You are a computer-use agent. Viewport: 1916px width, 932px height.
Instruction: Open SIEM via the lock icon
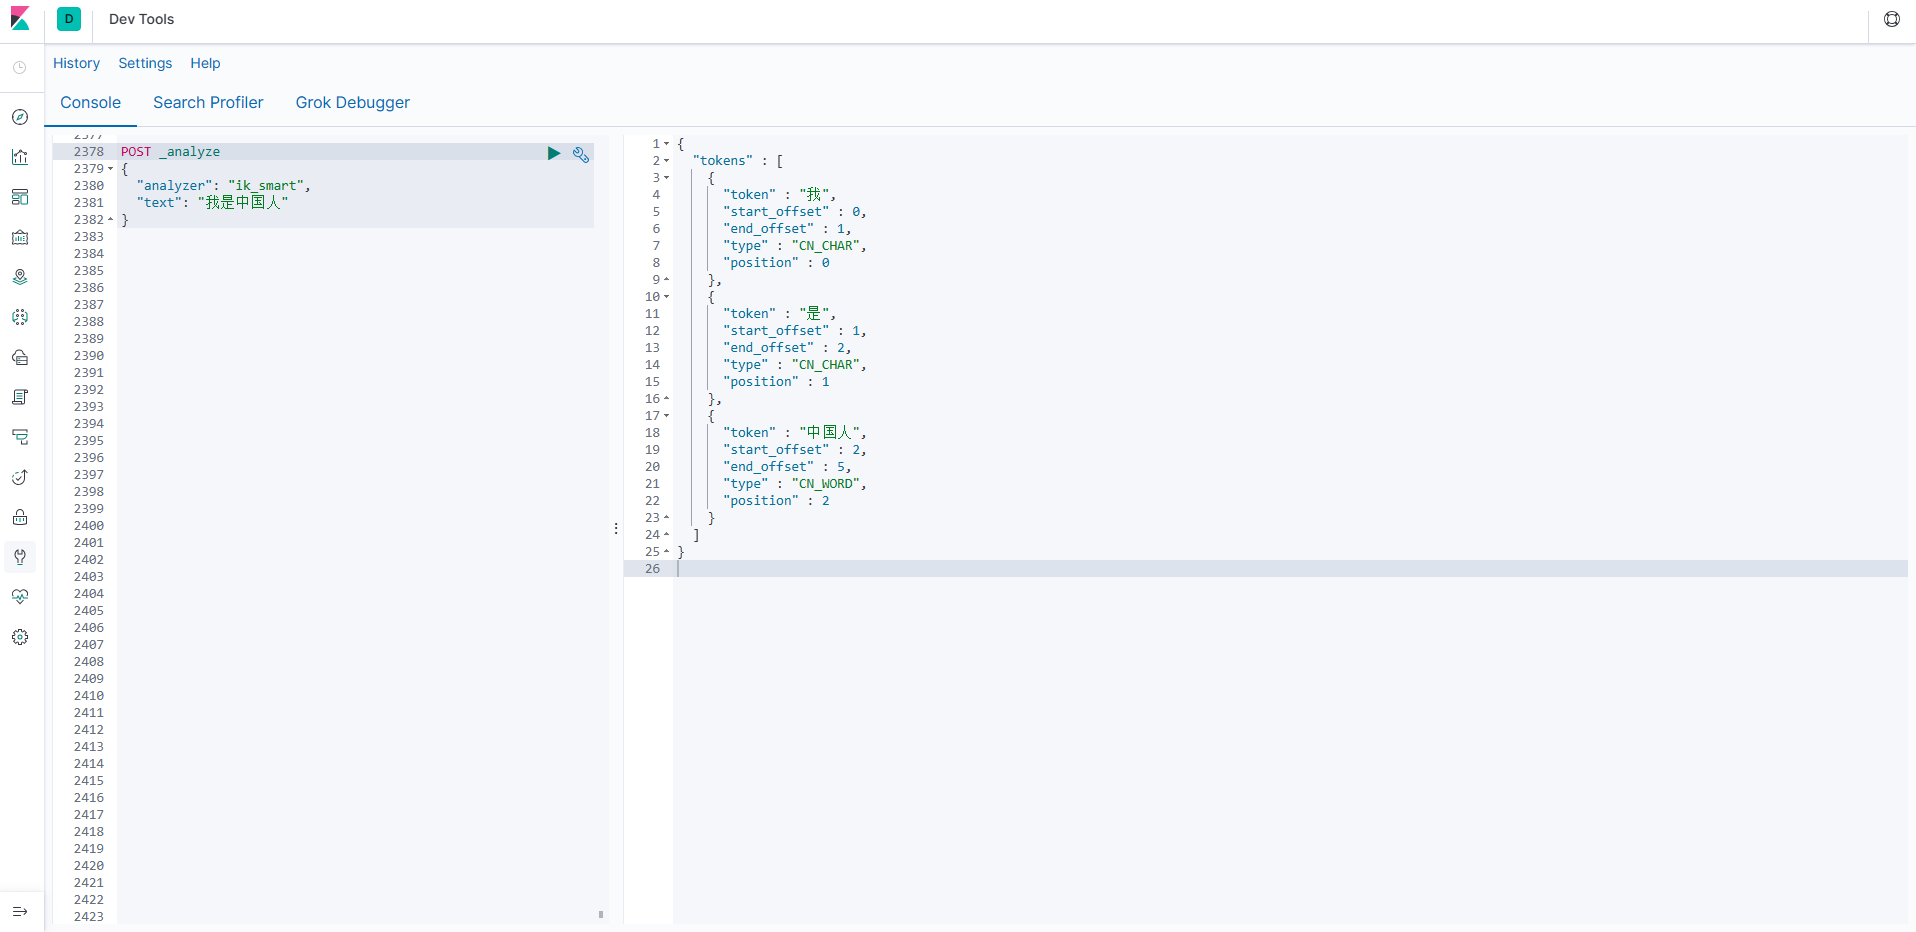point(20,517)
